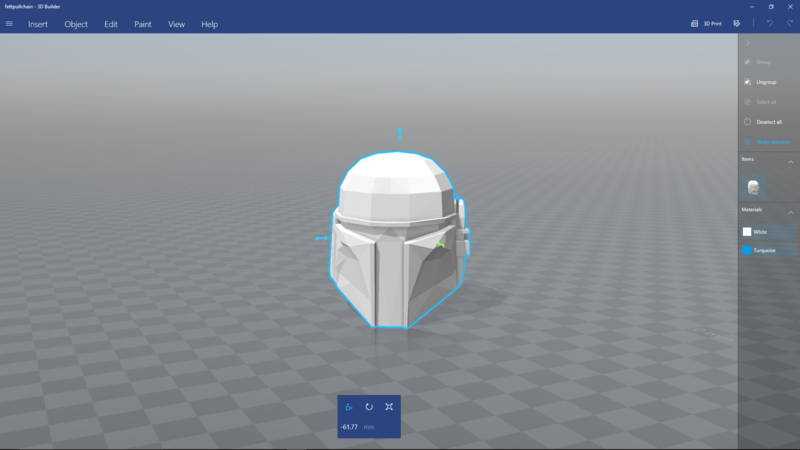Screen dimensions: 800x450
Task: Open the Object menu
Action: 76,24
